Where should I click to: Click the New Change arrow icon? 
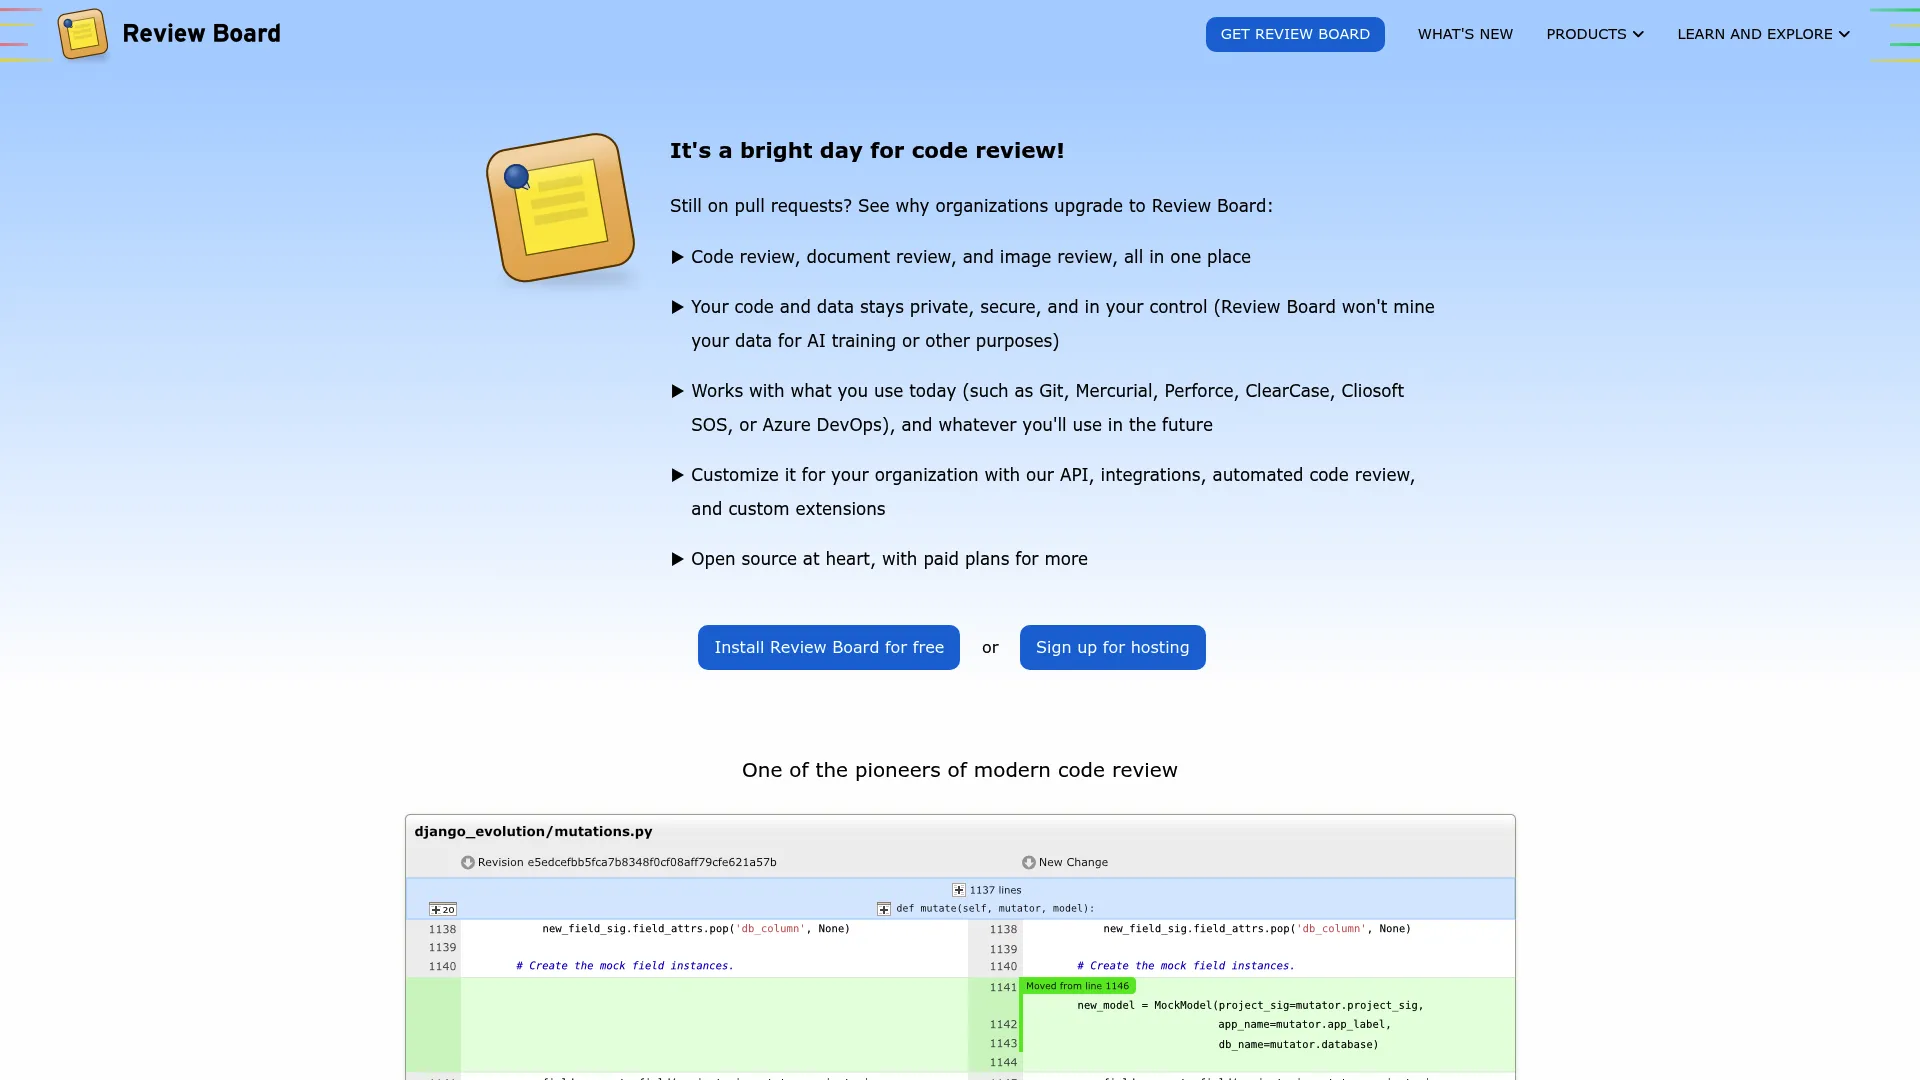(1028, 862)
